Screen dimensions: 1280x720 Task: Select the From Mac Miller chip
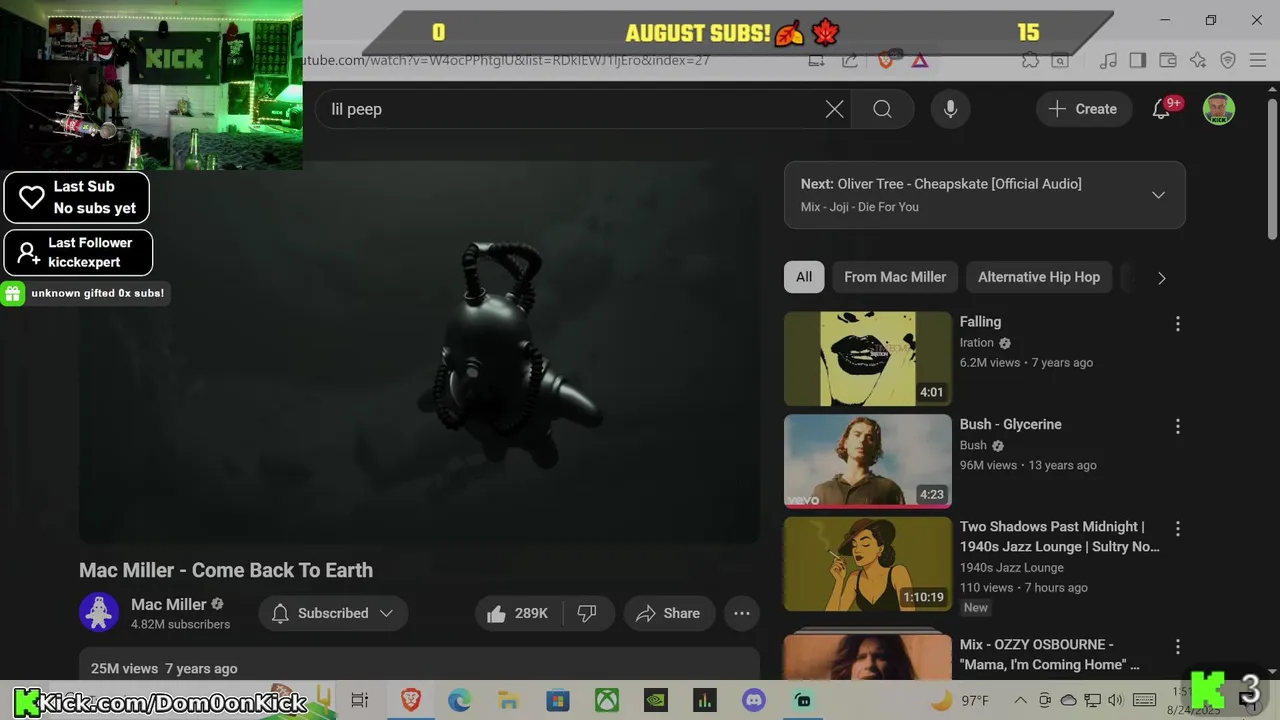click(x=895, y=277)
